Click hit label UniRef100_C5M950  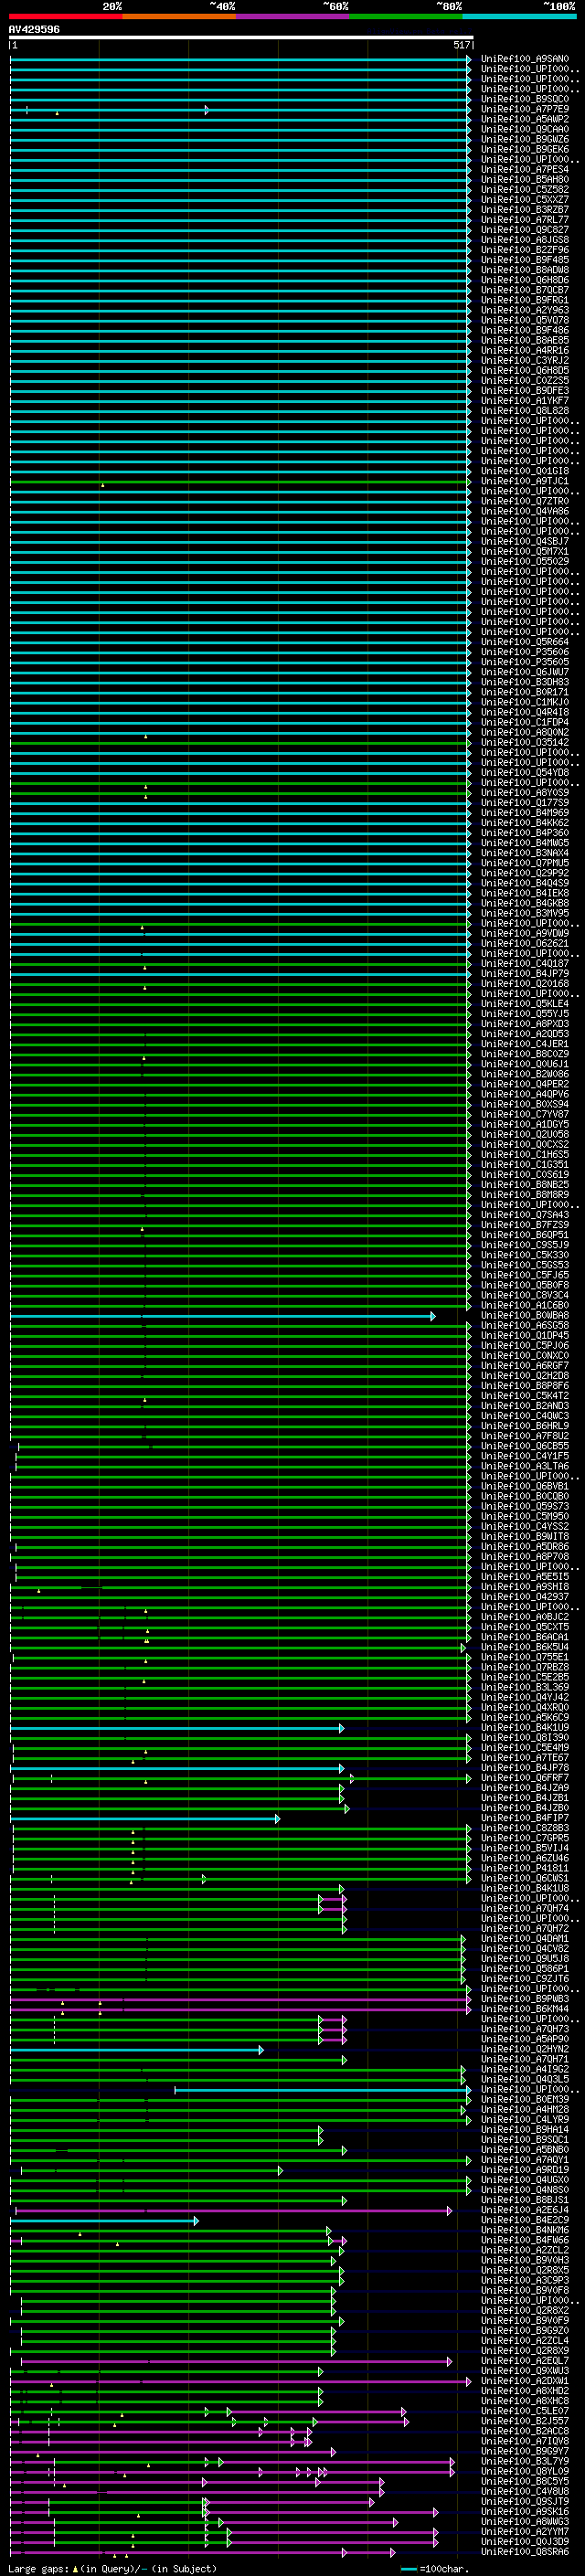pos(525,1517)
